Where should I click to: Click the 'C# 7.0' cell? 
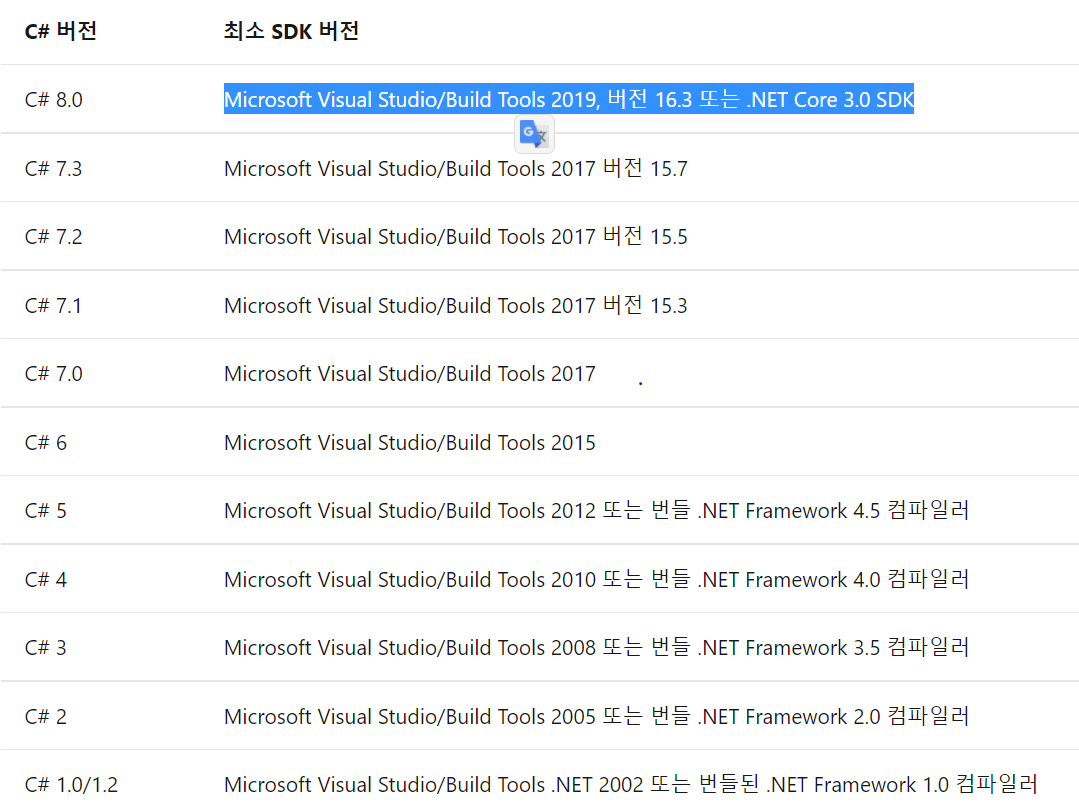(x=54, y=374)
